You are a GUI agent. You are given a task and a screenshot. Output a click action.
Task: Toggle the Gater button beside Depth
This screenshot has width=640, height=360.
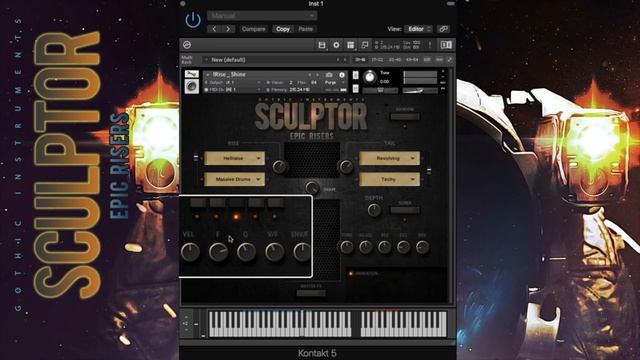tap(404, 210)
